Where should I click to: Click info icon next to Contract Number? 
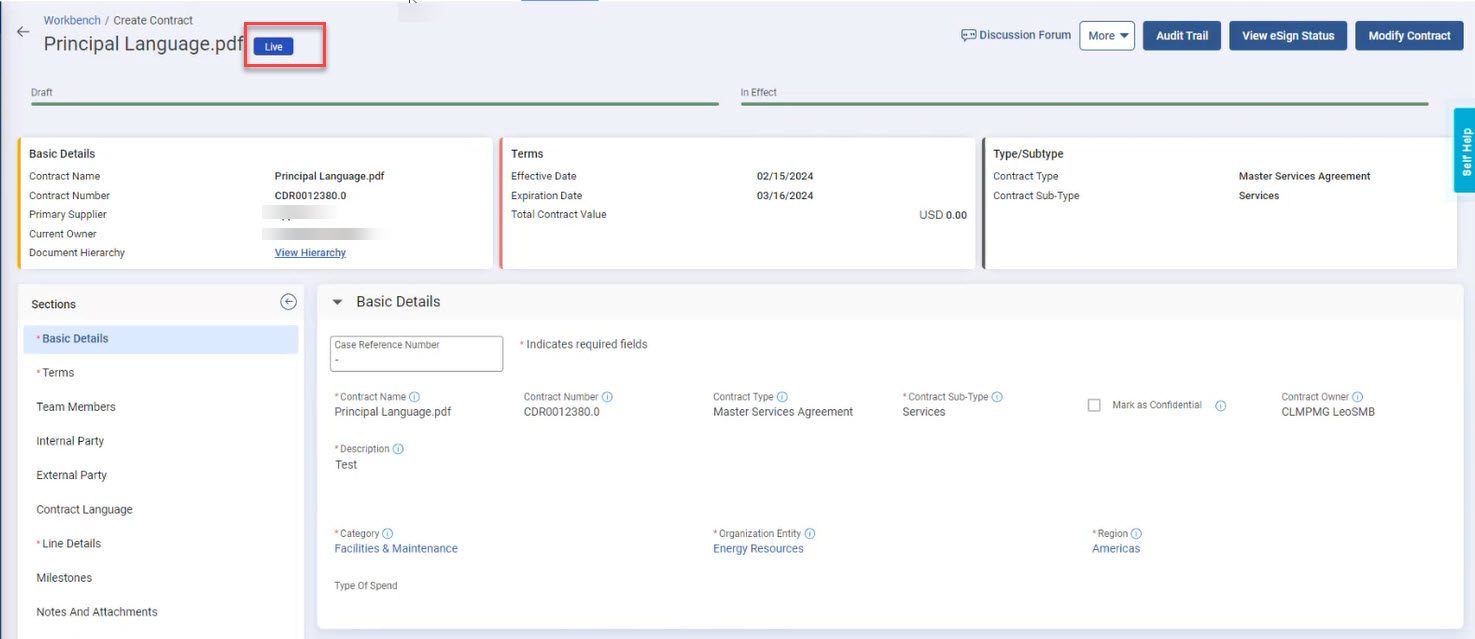point(607,397)
